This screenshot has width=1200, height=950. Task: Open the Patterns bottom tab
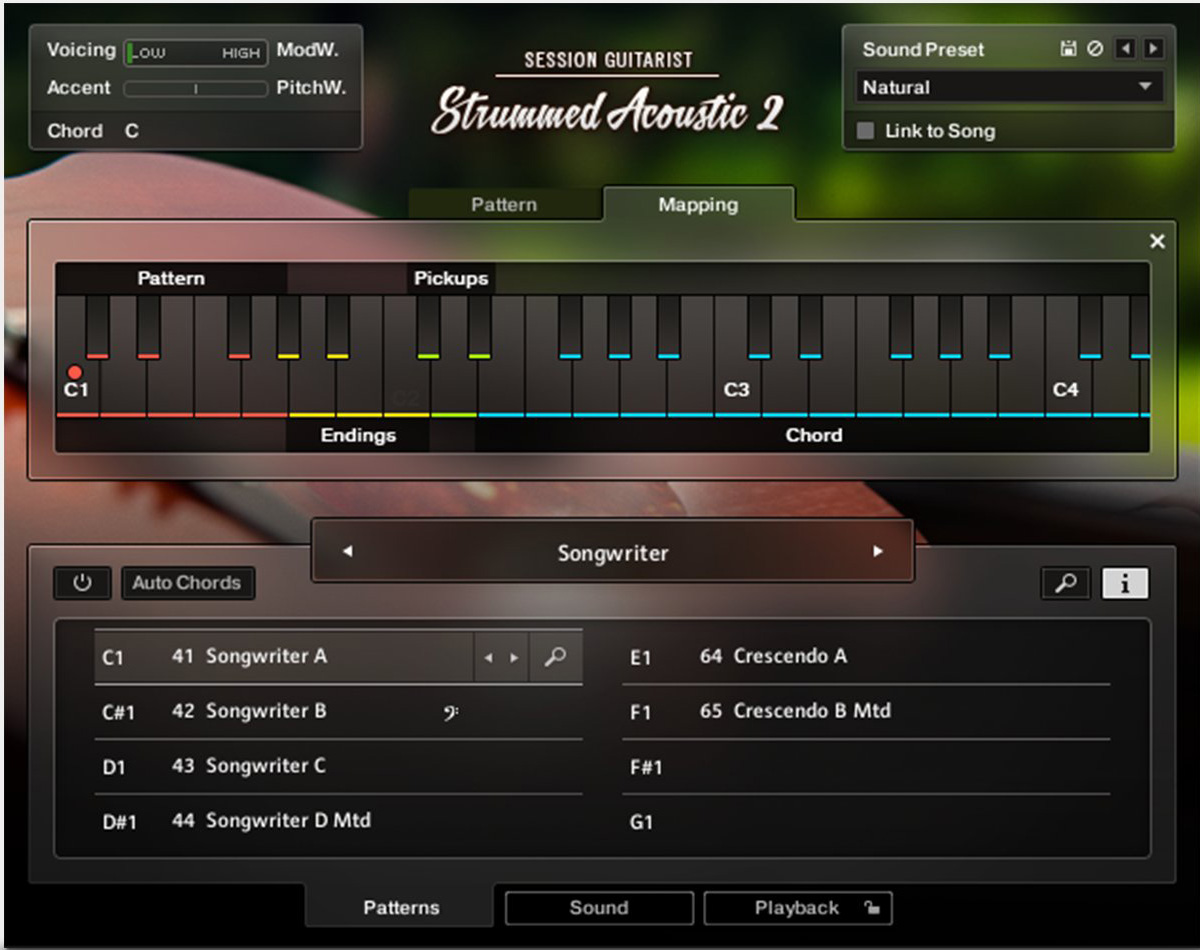[x=401, y=908]
